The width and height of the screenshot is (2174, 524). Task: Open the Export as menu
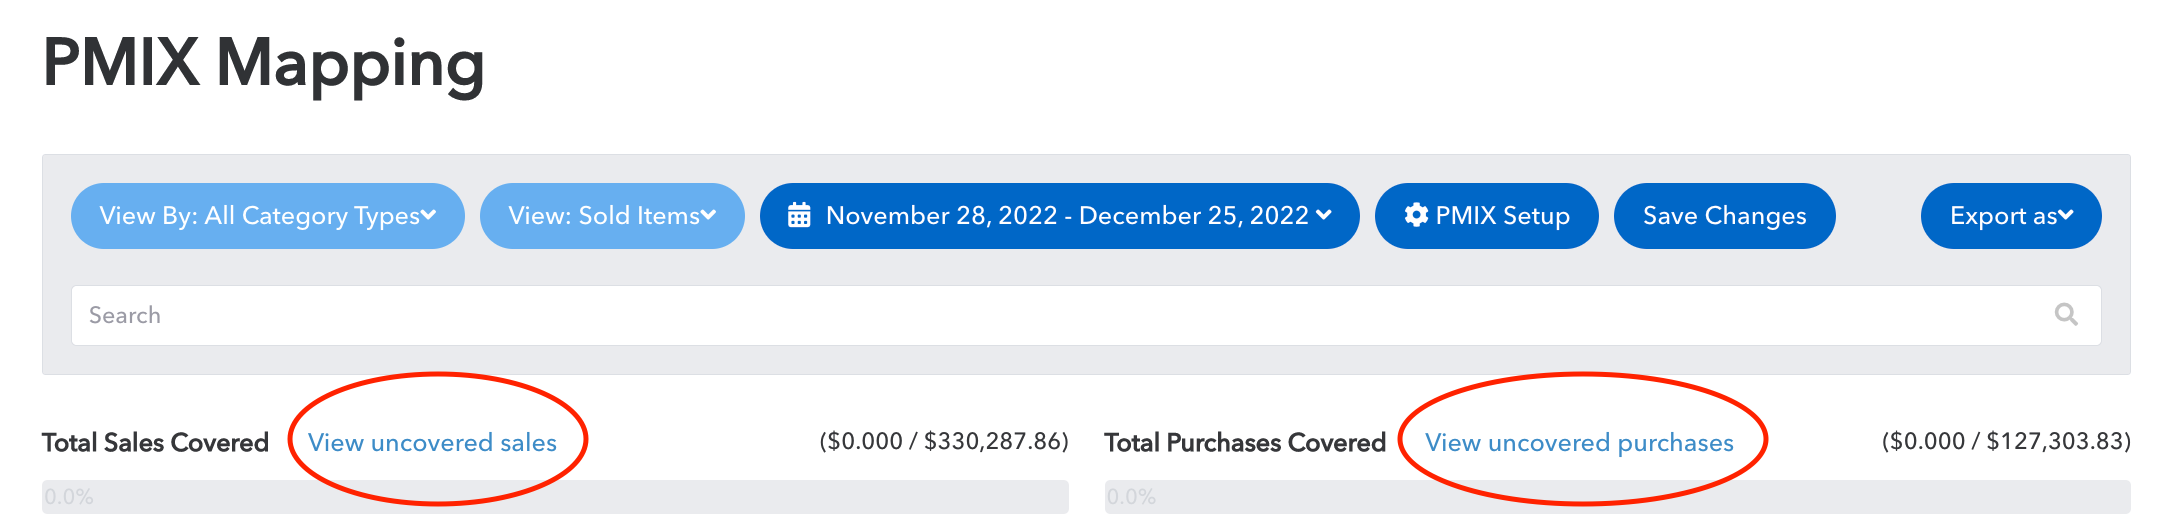click(2011, 216)
